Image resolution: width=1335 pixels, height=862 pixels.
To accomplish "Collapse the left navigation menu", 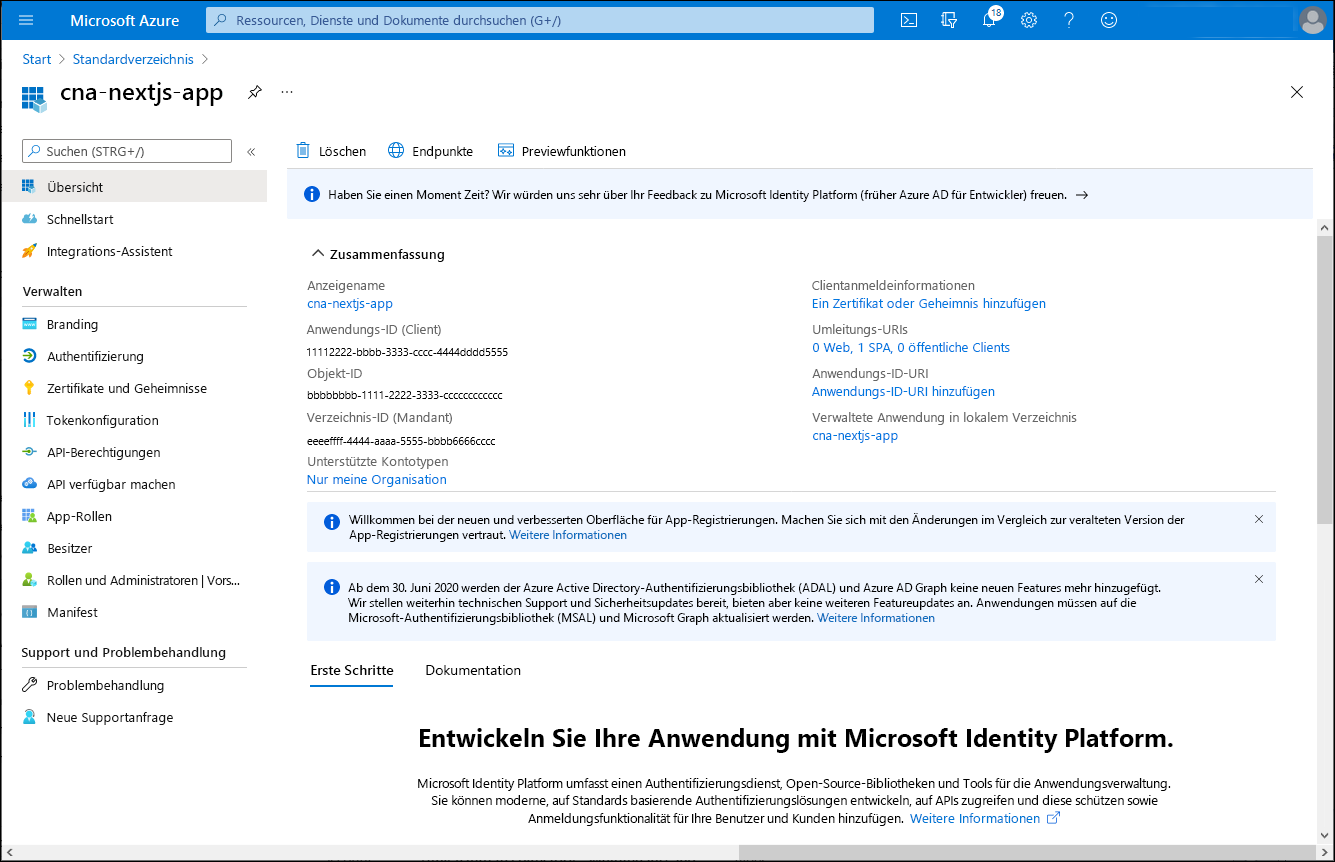I will click(251, 152).
